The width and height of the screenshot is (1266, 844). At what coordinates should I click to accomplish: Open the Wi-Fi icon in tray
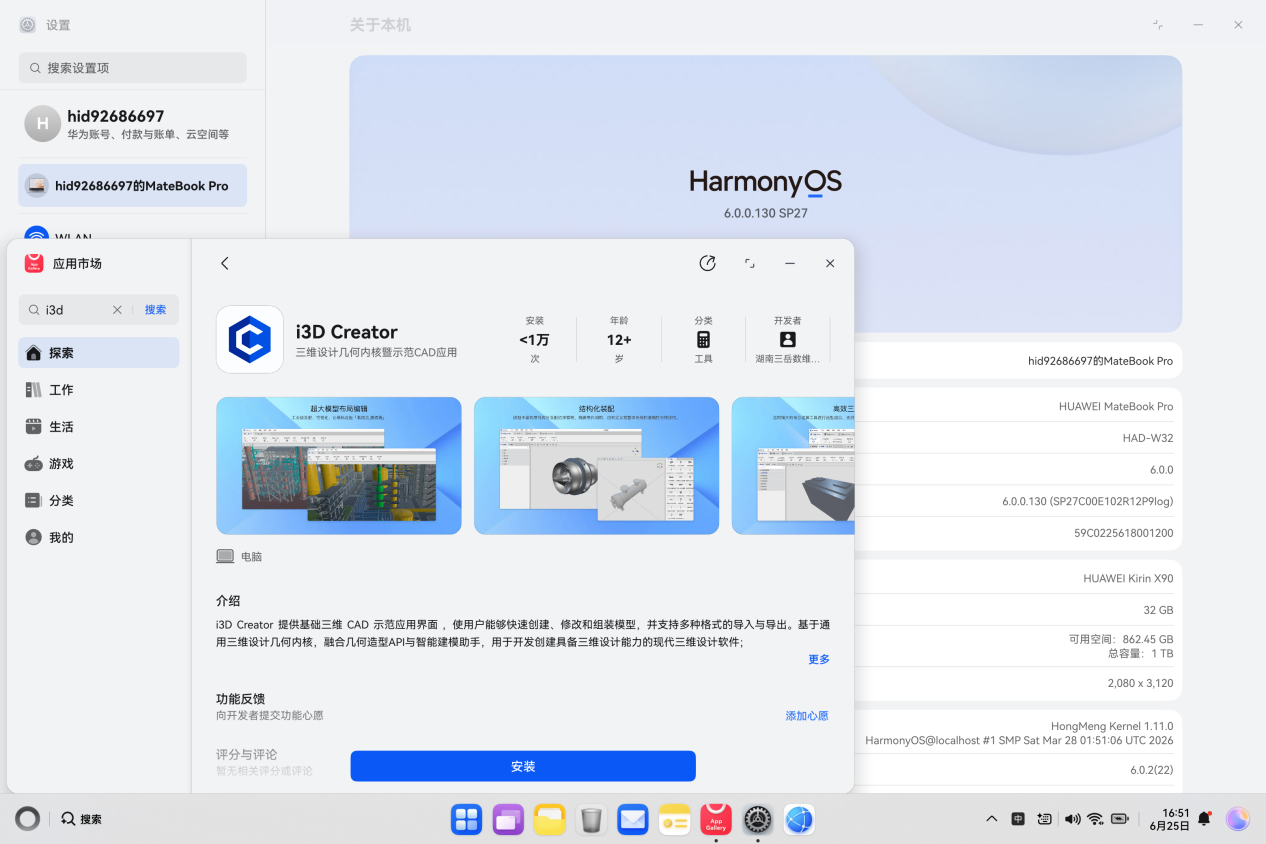click(1096, 819)
